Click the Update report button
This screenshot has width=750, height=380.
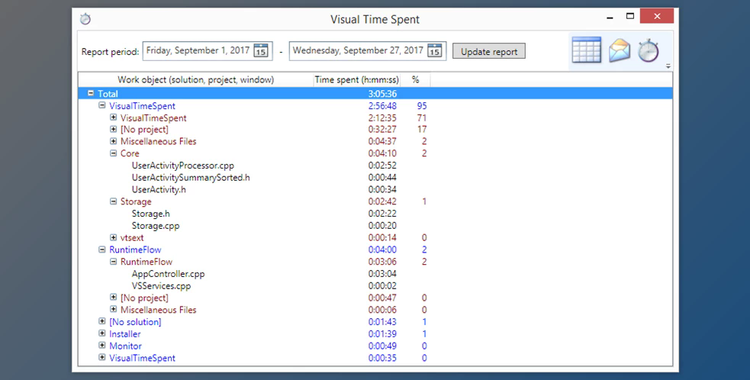tap(489, 51)
